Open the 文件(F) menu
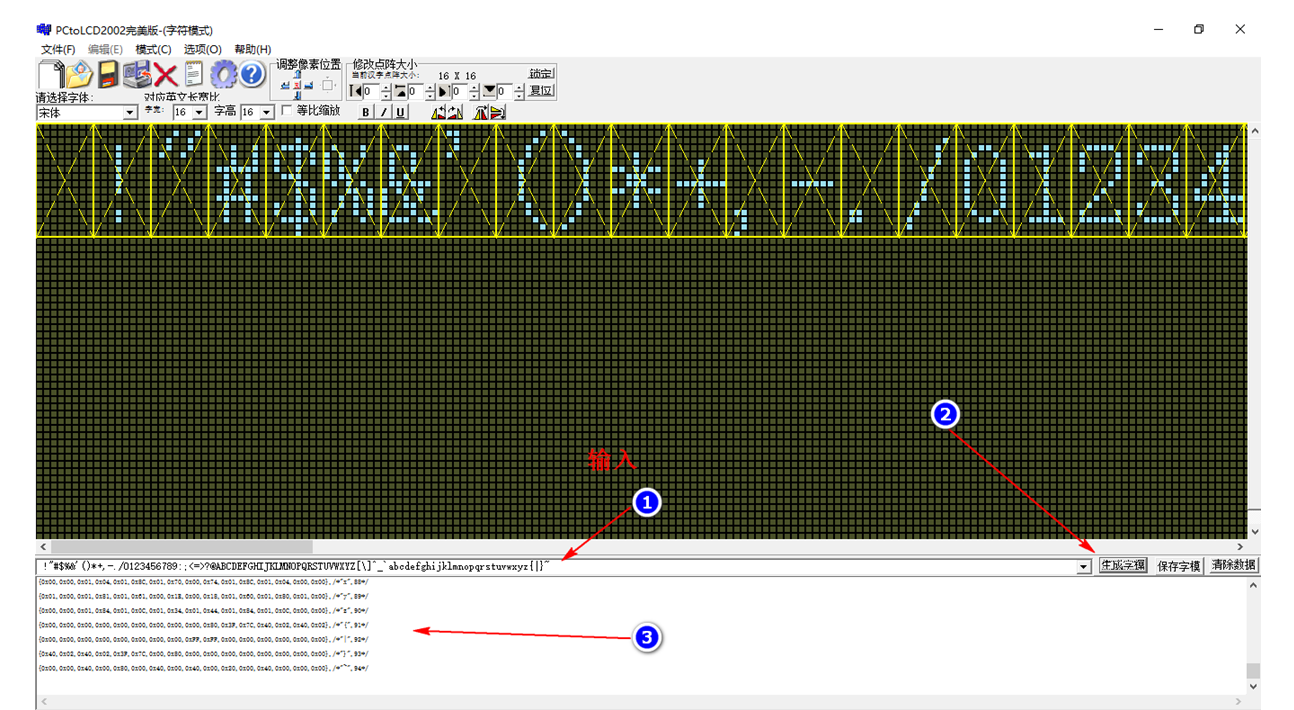The image size is (1294, 710). [58, 49]
